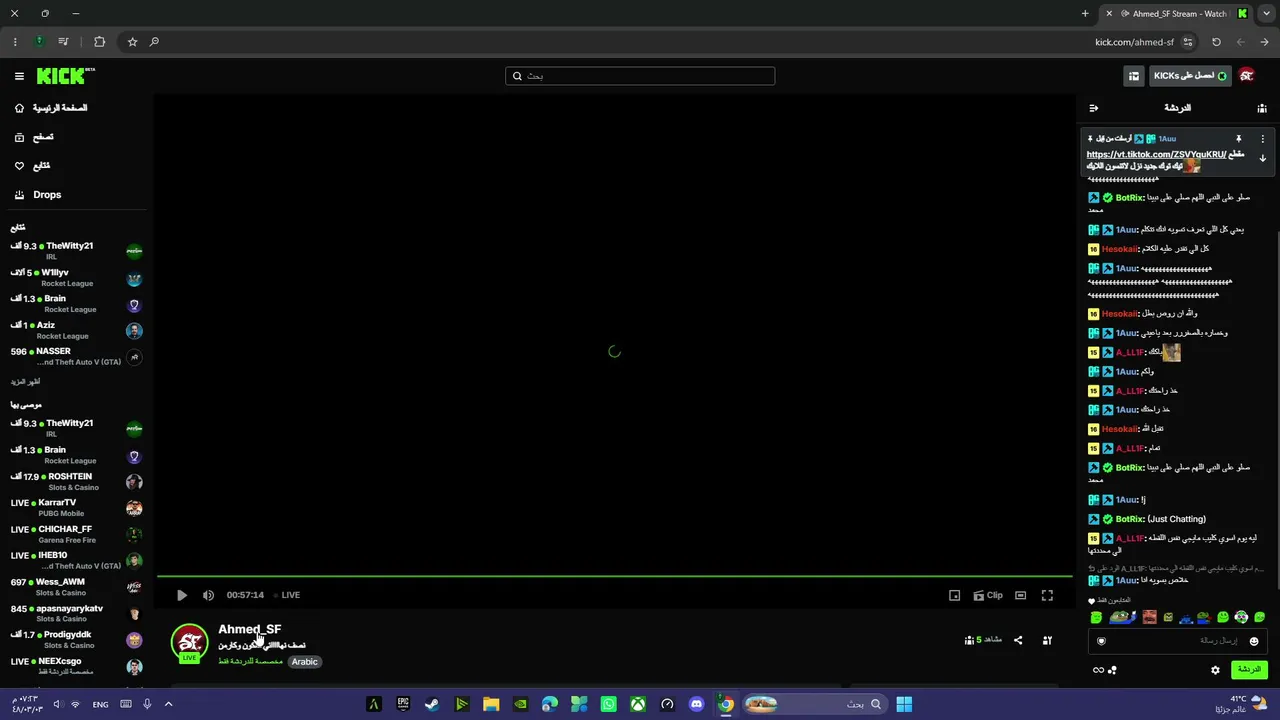This screenshot has height=720, width=1280.
Task: Send message with green Chat button
Action: pos(1249,670)
